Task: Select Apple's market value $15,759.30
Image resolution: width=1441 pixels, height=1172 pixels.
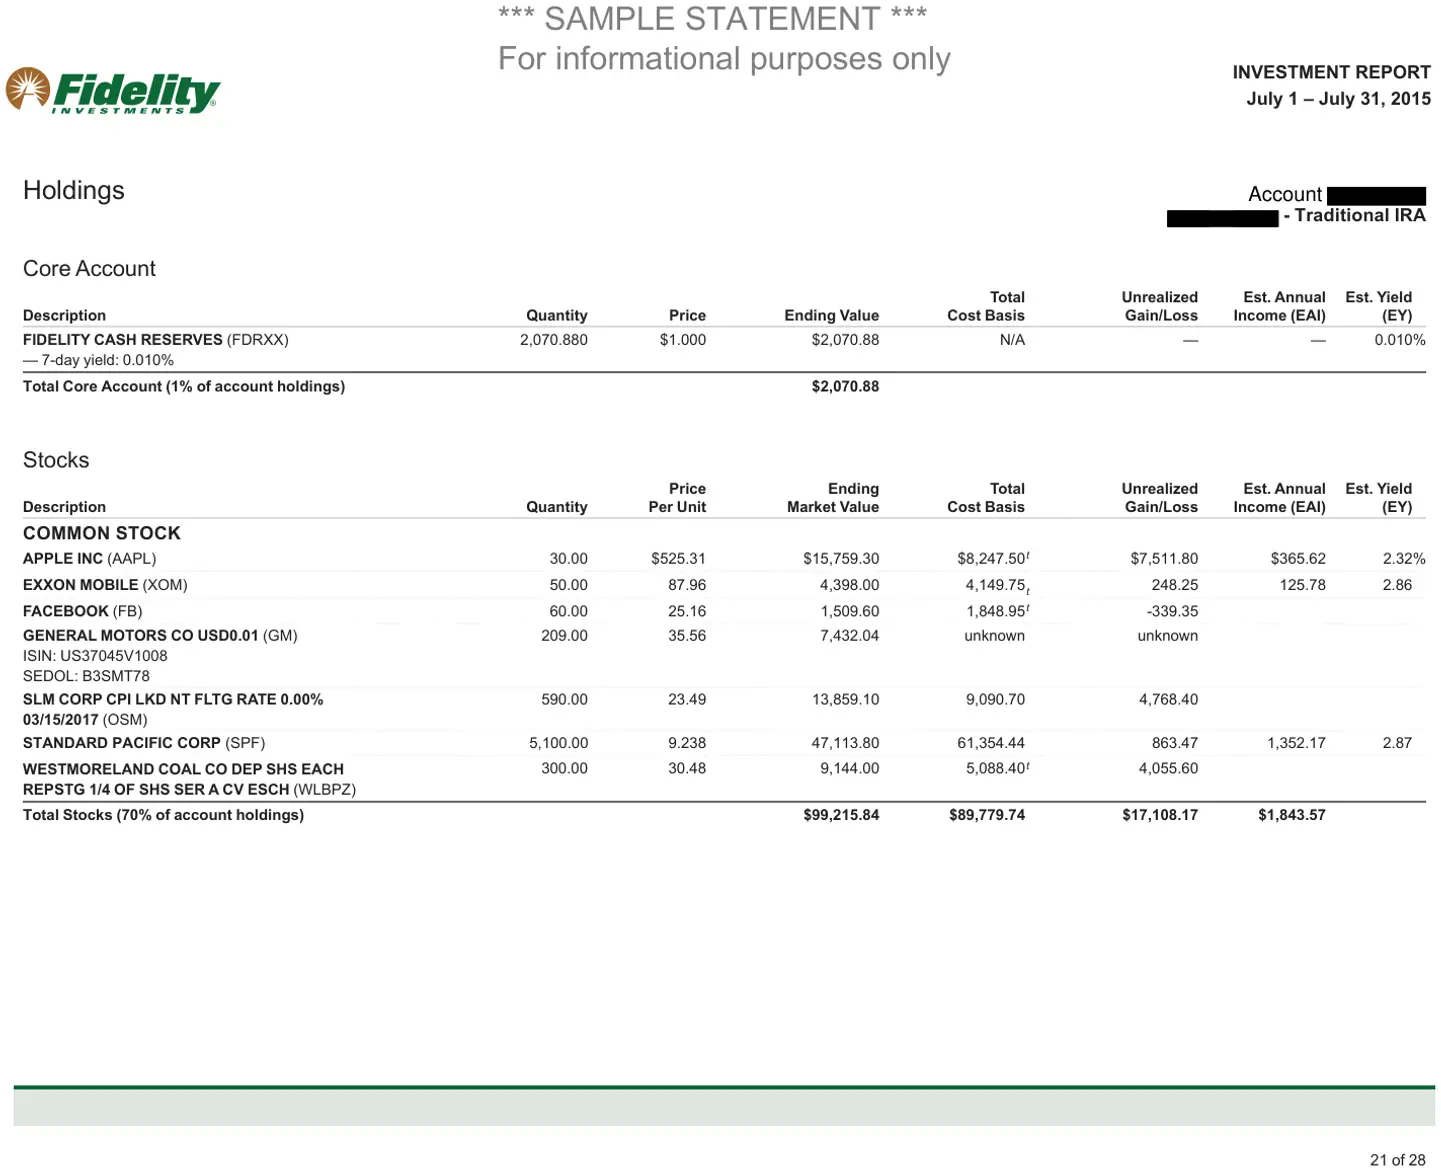Action: point(841,559)
